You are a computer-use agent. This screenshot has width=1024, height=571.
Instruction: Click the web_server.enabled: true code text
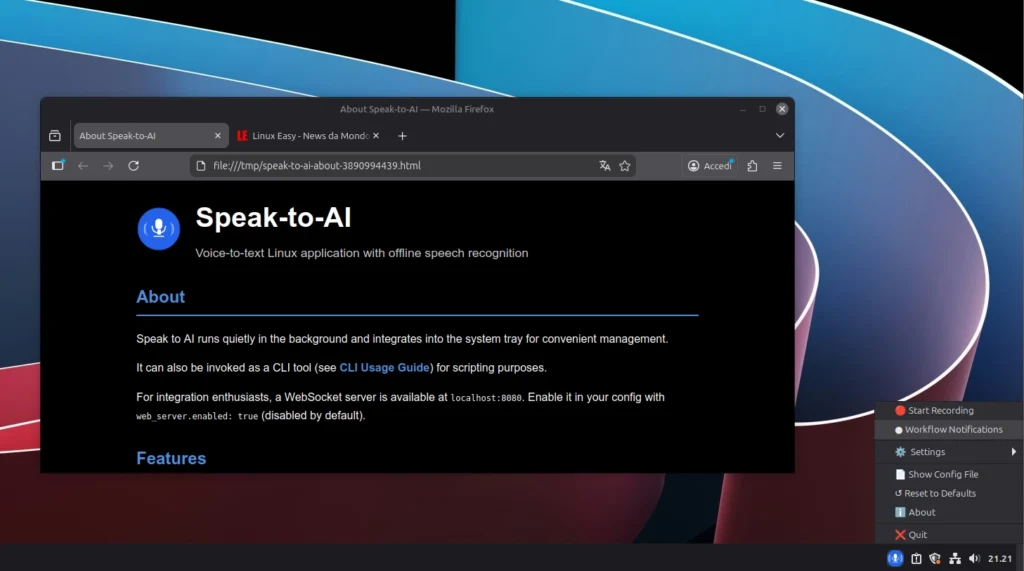[197, 416]
